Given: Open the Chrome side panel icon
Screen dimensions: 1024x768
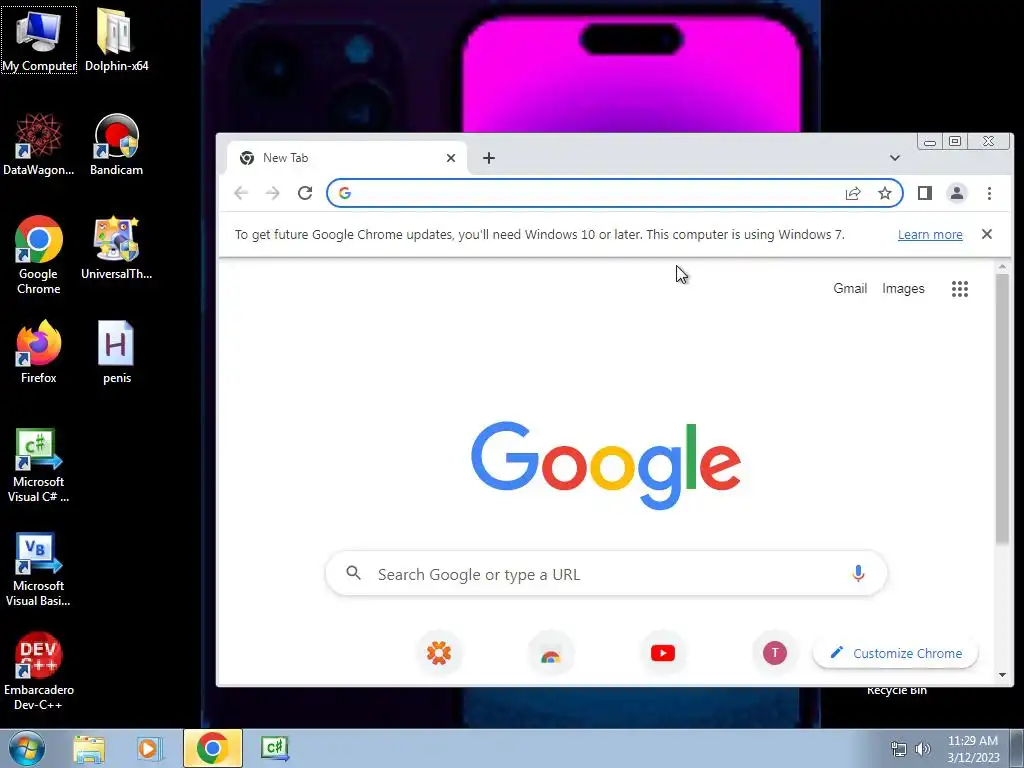Looking at the screenshot, I should tap(925, 193).
